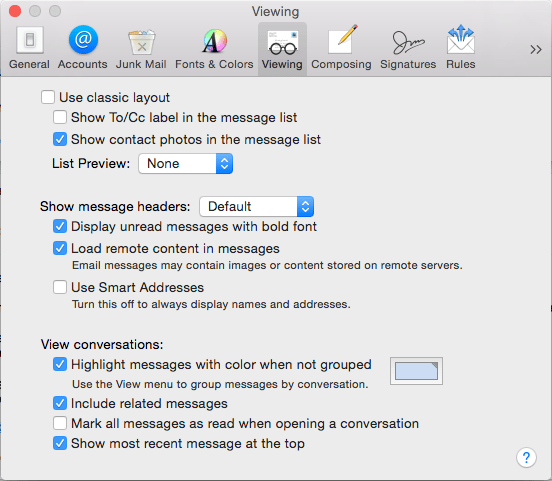Enable Use Smart Addresses checkbox
This screenshot has height=481, width=552.
(x=60, y=287)
